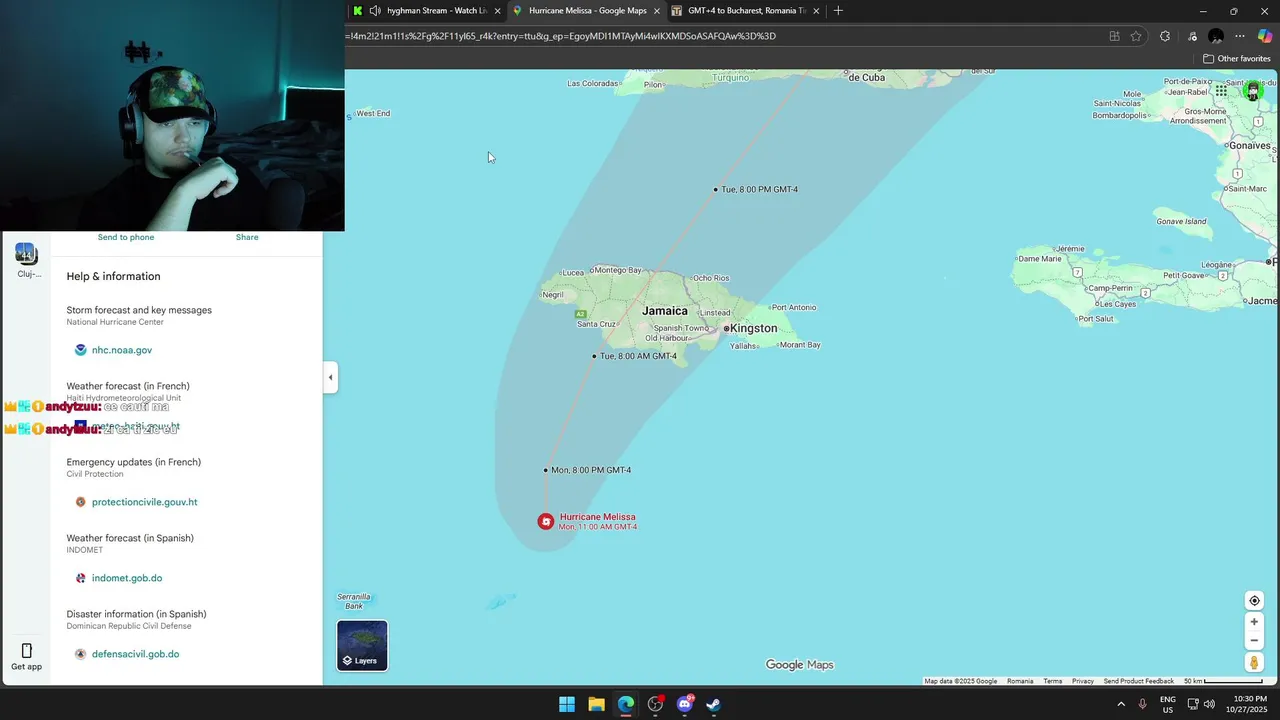This screenshot has height=720, width=1280.
Task: Open browser Settings and more menu
Action: (1240, 36)
